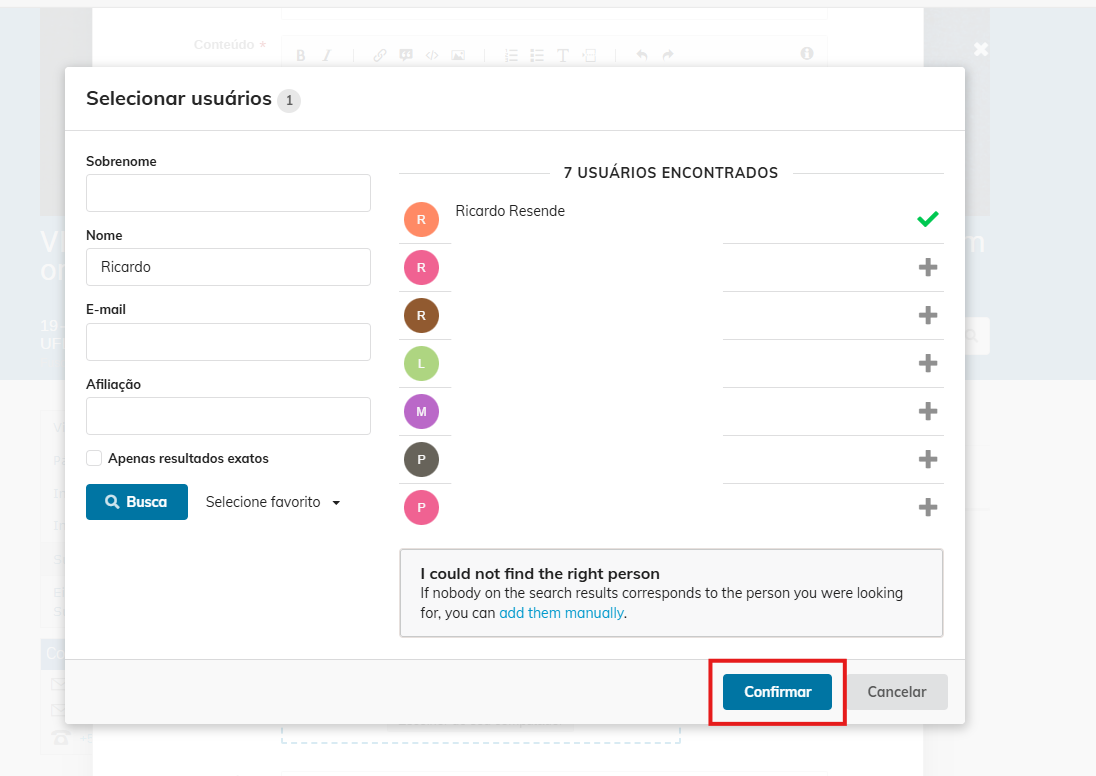Confirm the user selection with Confirmar

(x=777, y=692)
